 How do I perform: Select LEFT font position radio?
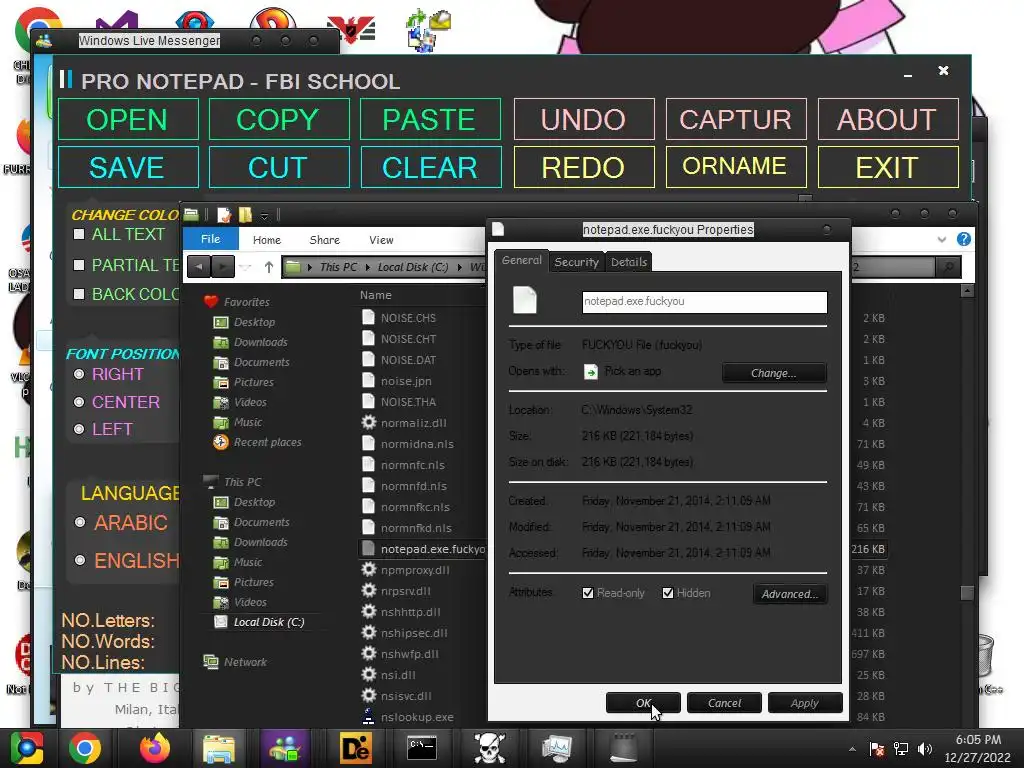pos(79,429)
